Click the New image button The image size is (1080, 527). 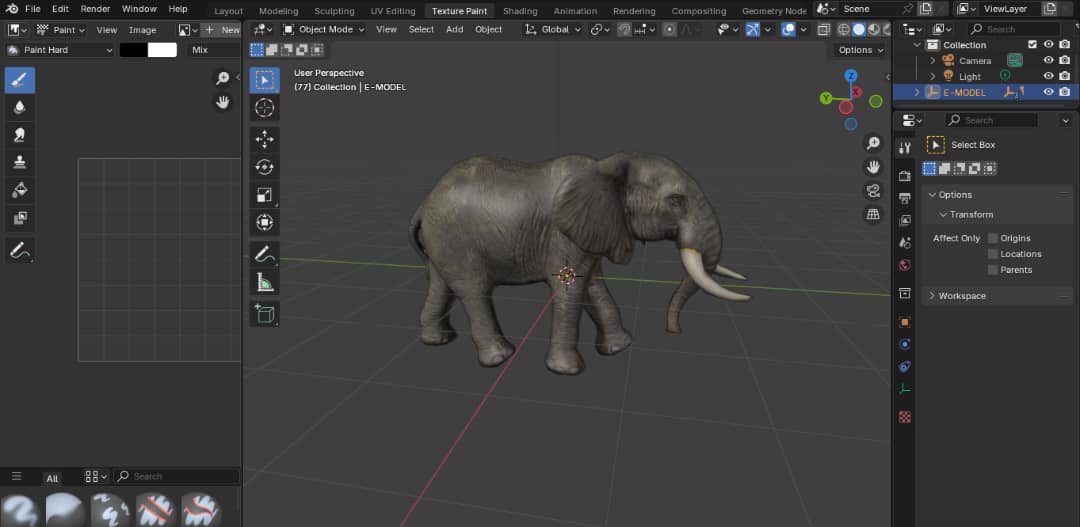pos(222,30)
